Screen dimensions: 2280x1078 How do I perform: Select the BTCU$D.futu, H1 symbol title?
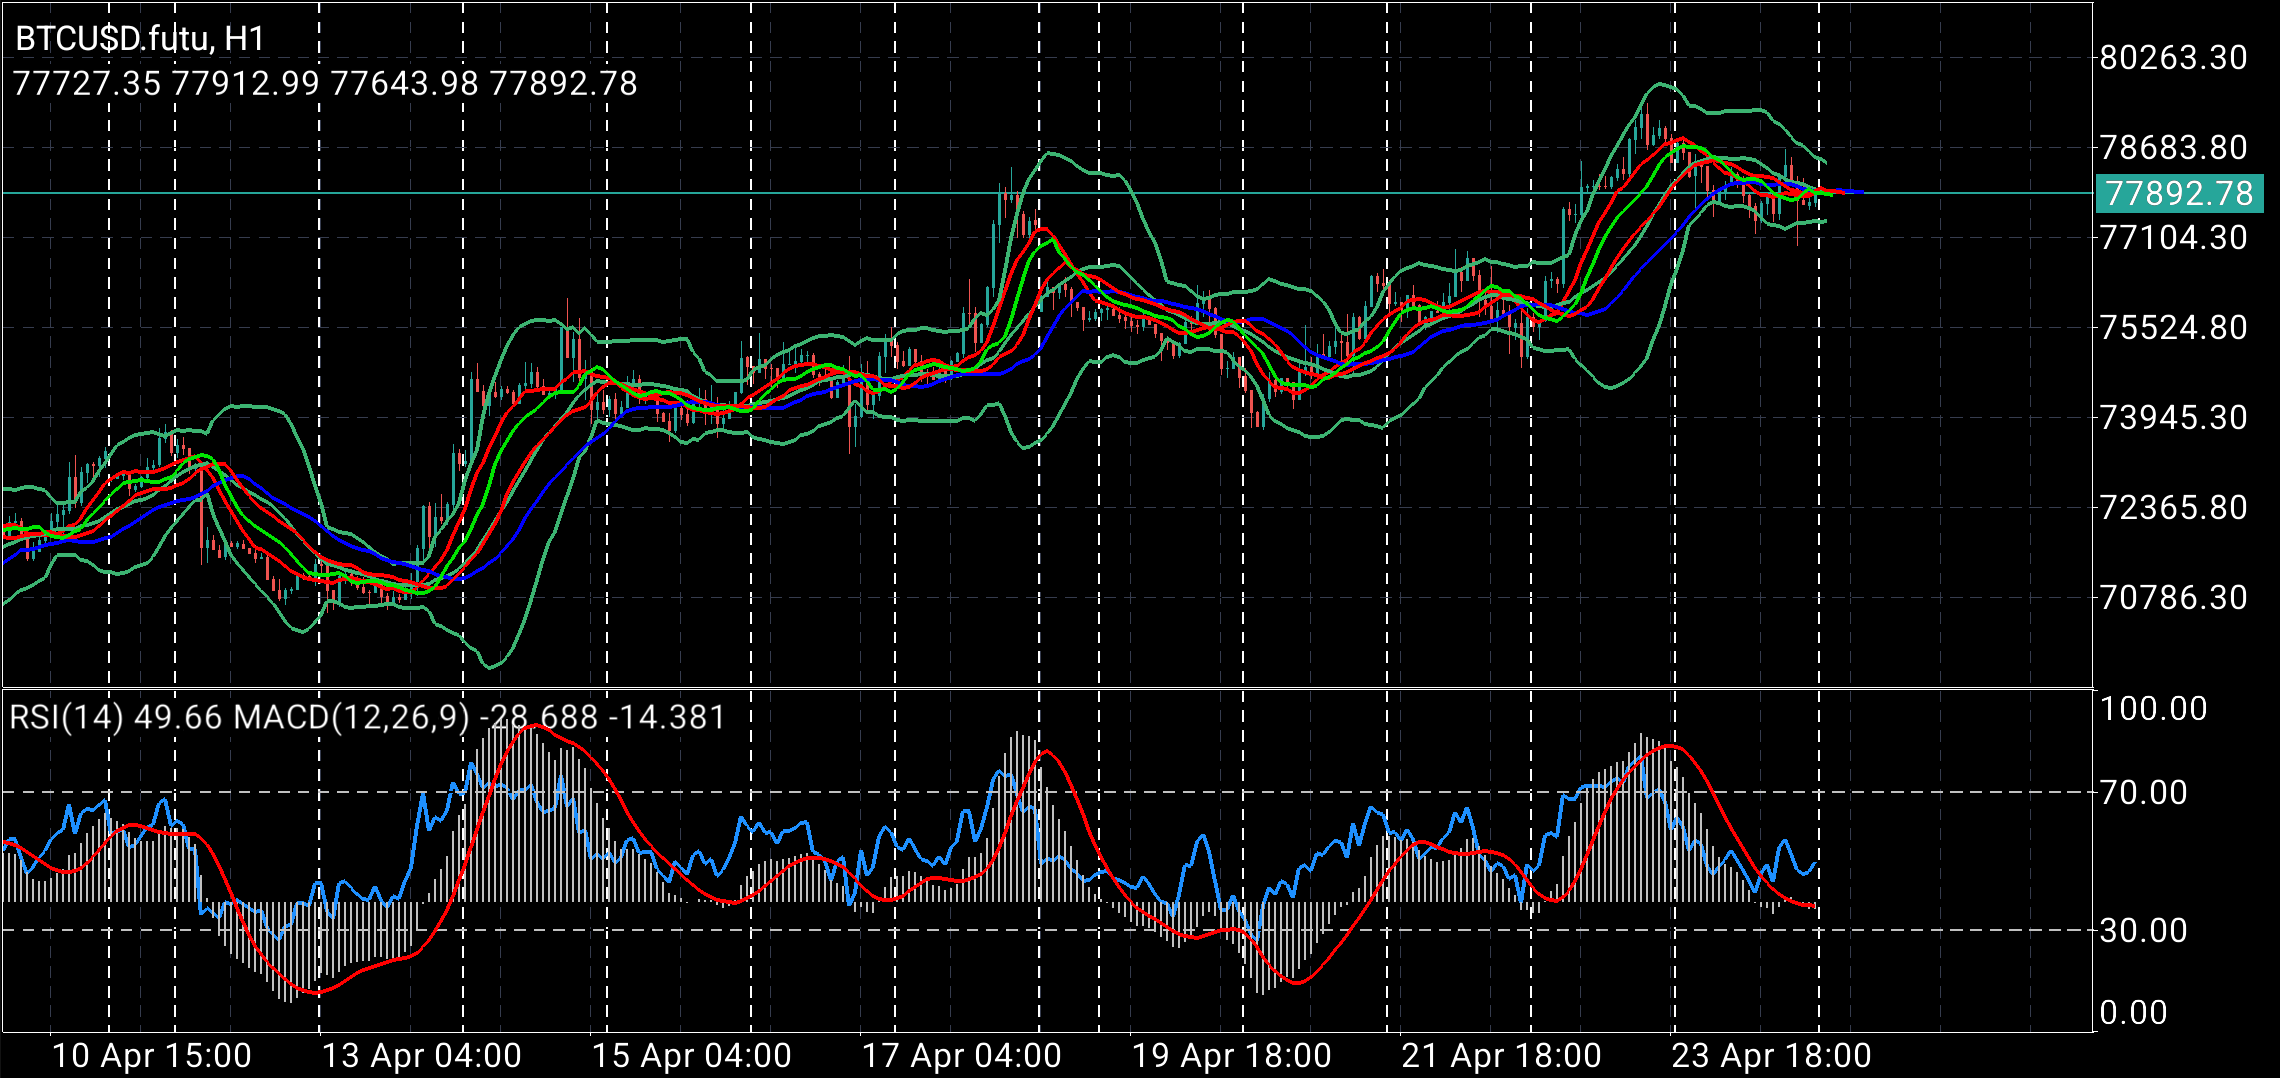click(x=140, y=39)
